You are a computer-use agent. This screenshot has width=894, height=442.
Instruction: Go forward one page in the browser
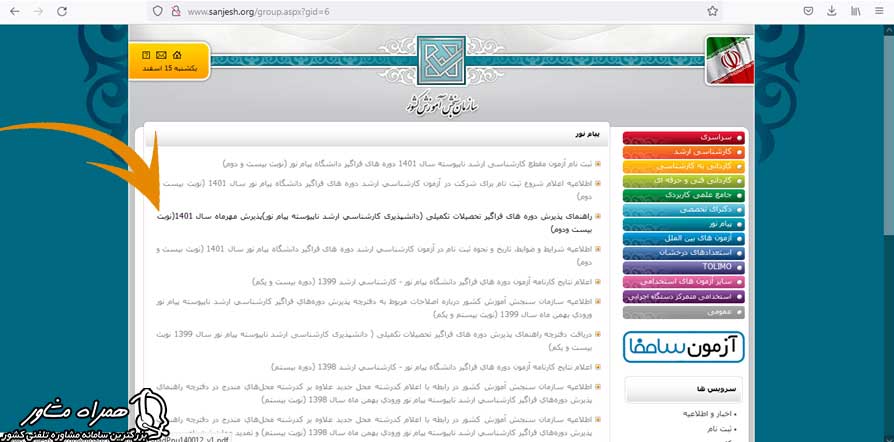pos(38,11)
